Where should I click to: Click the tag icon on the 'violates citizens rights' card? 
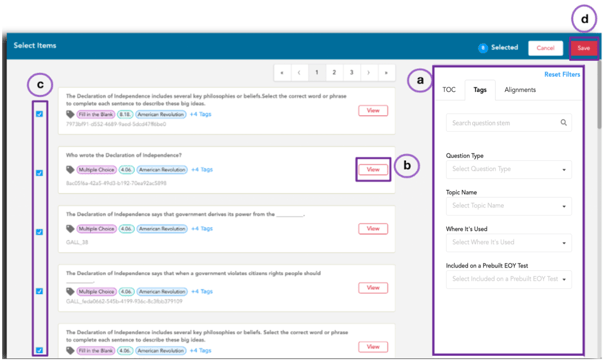coord(70,292)
